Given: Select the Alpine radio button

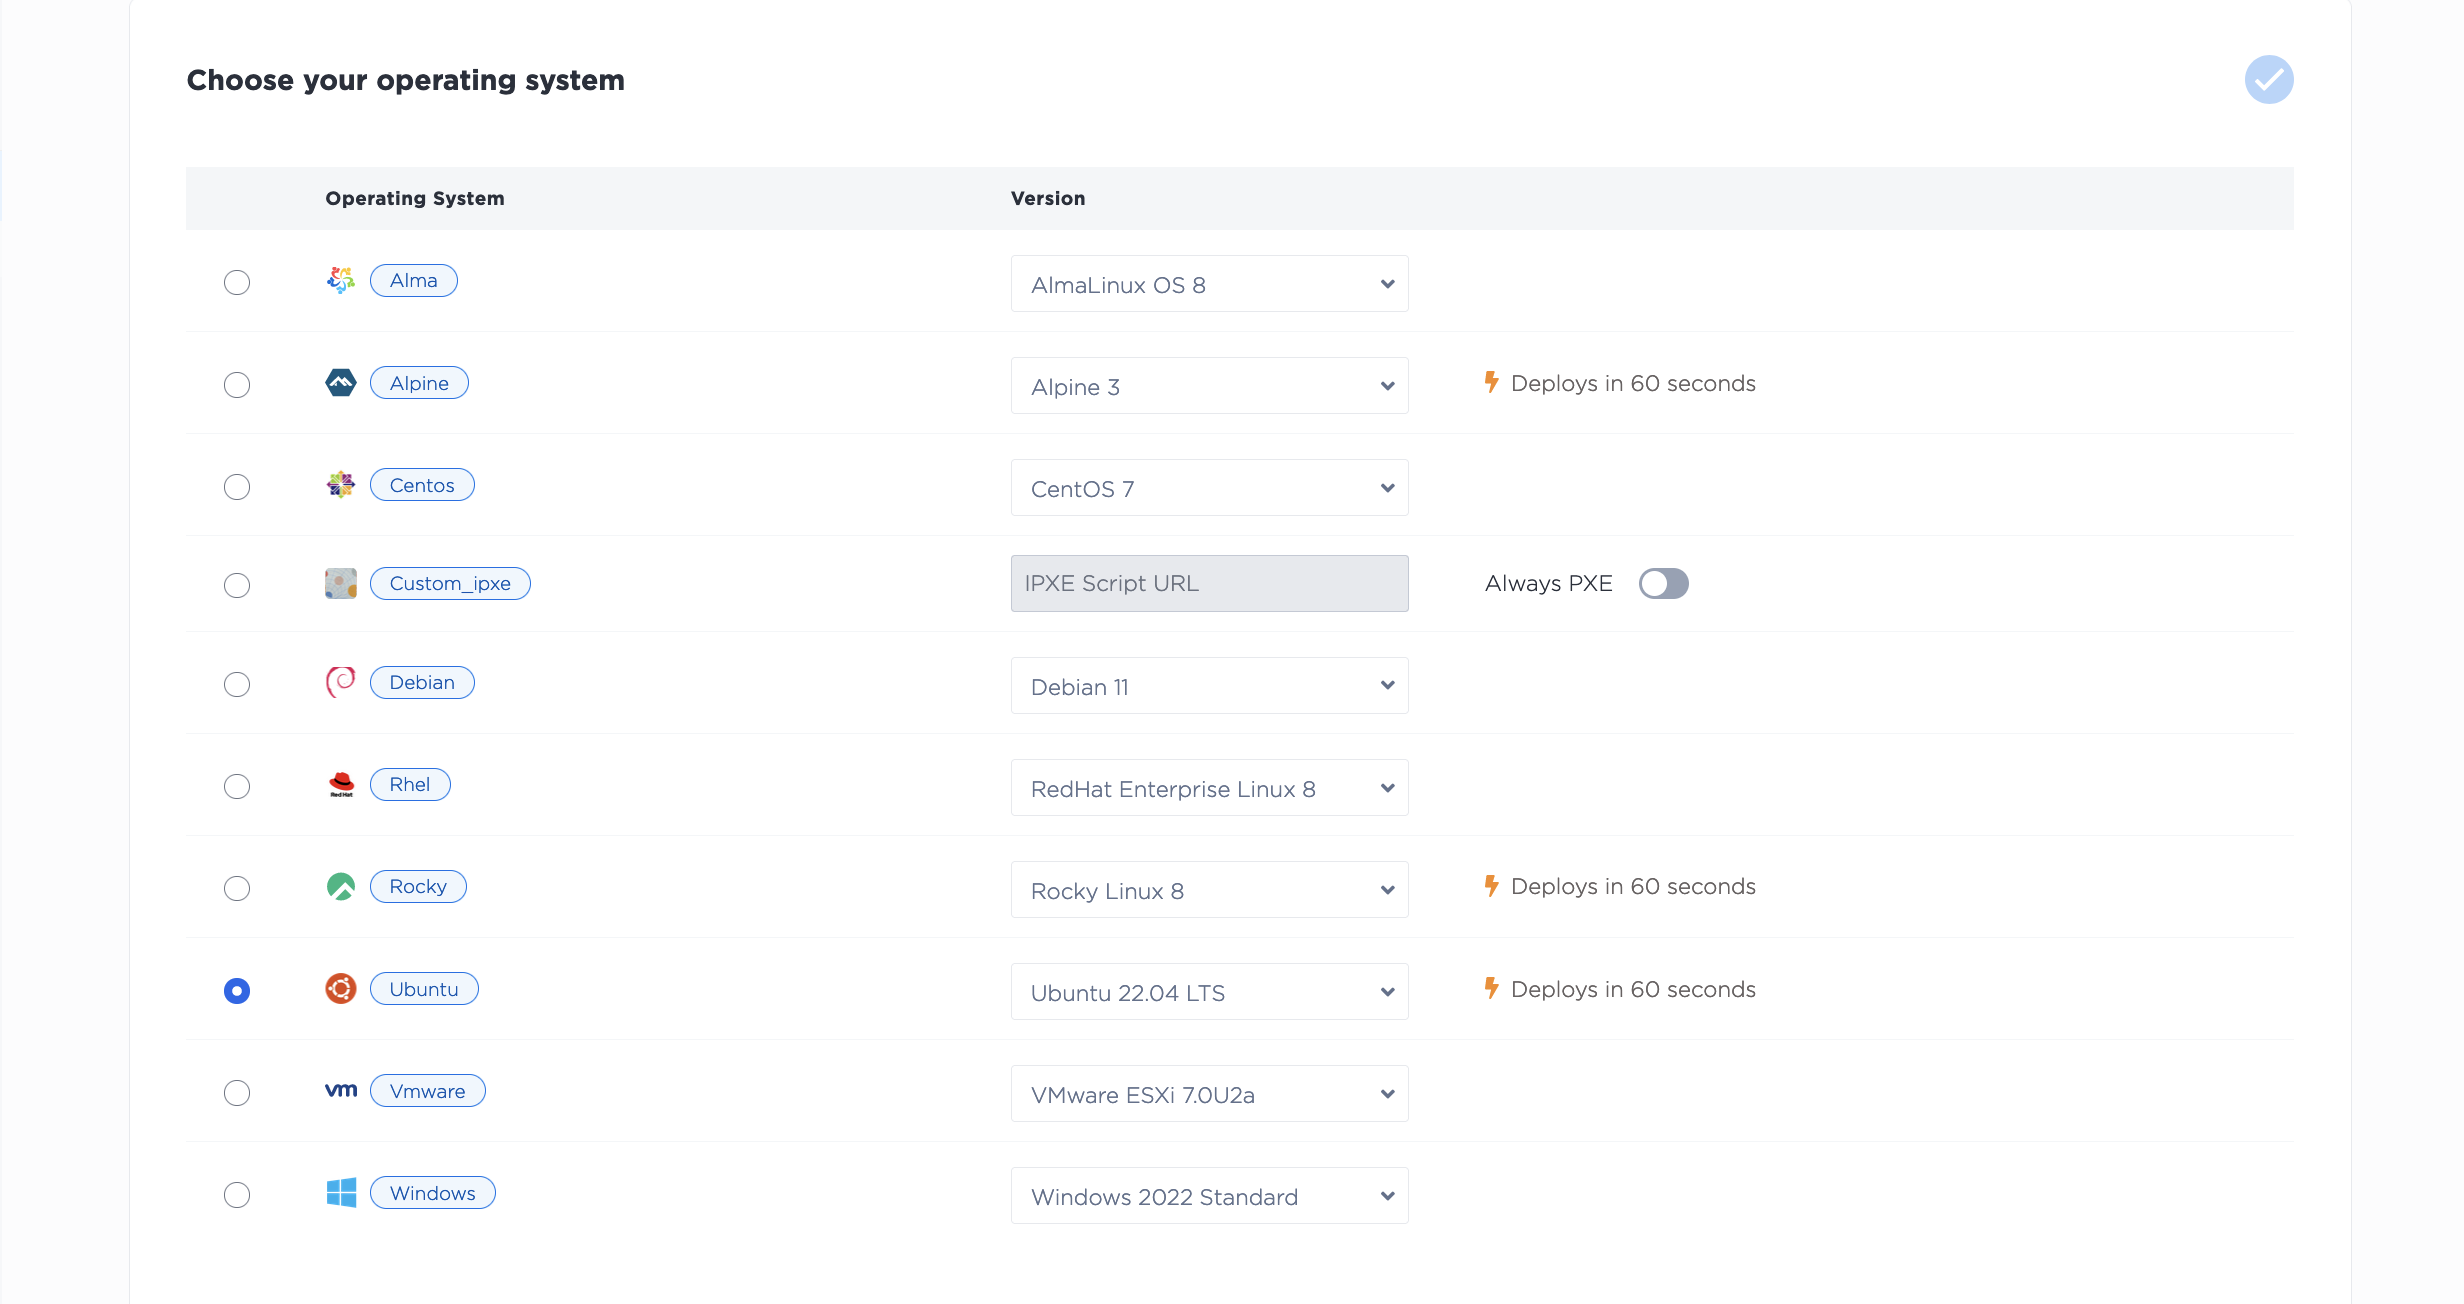Looking at the screenshot, I should coord(237,385).
